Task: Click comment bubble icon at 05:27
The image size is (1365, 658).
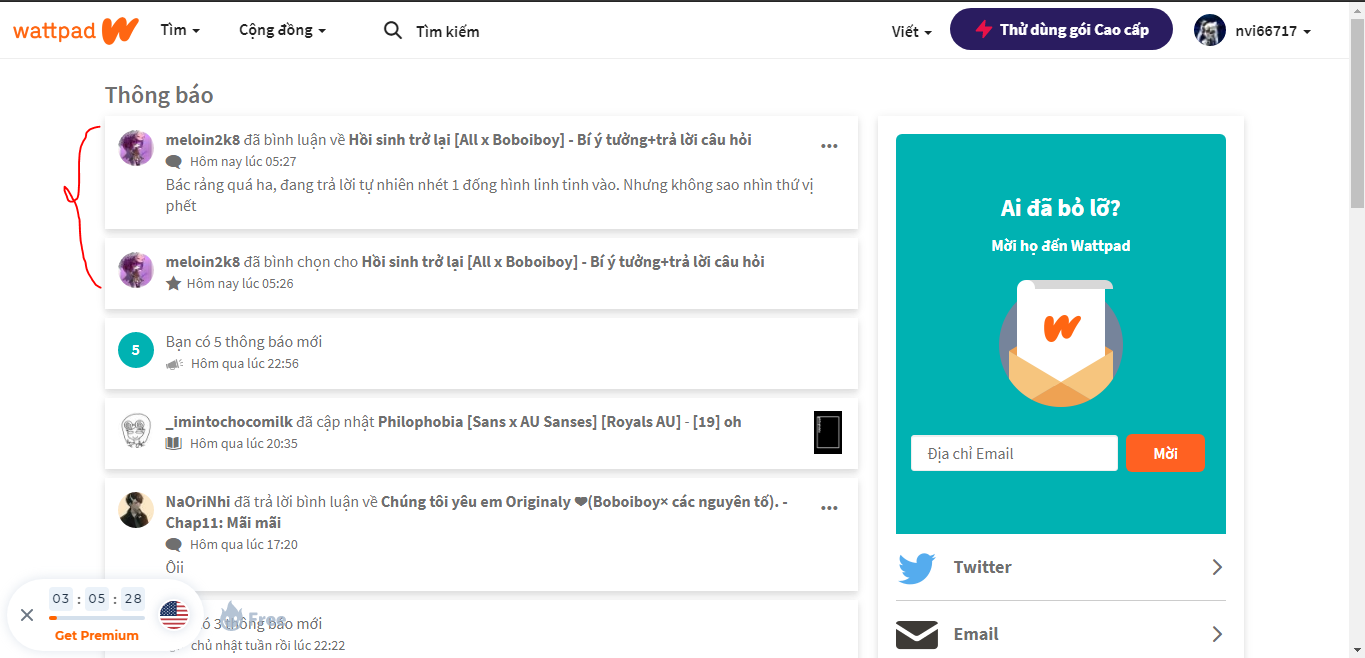Action: [174, 161]
